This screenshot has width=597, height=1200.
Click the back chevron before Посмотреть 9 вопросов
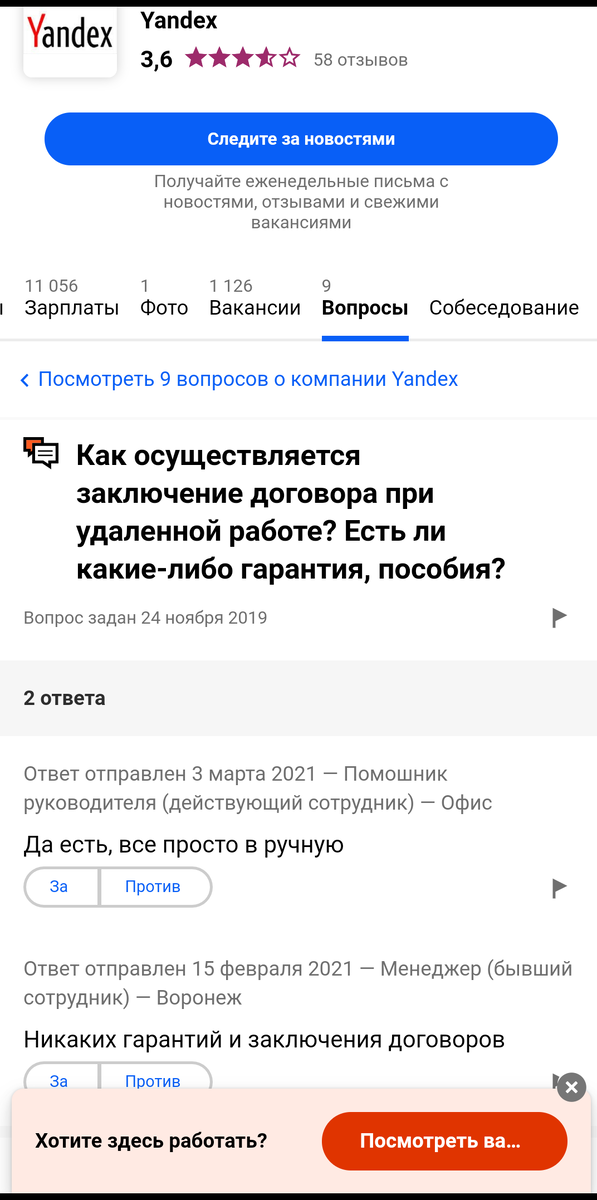tap(25, 380)
